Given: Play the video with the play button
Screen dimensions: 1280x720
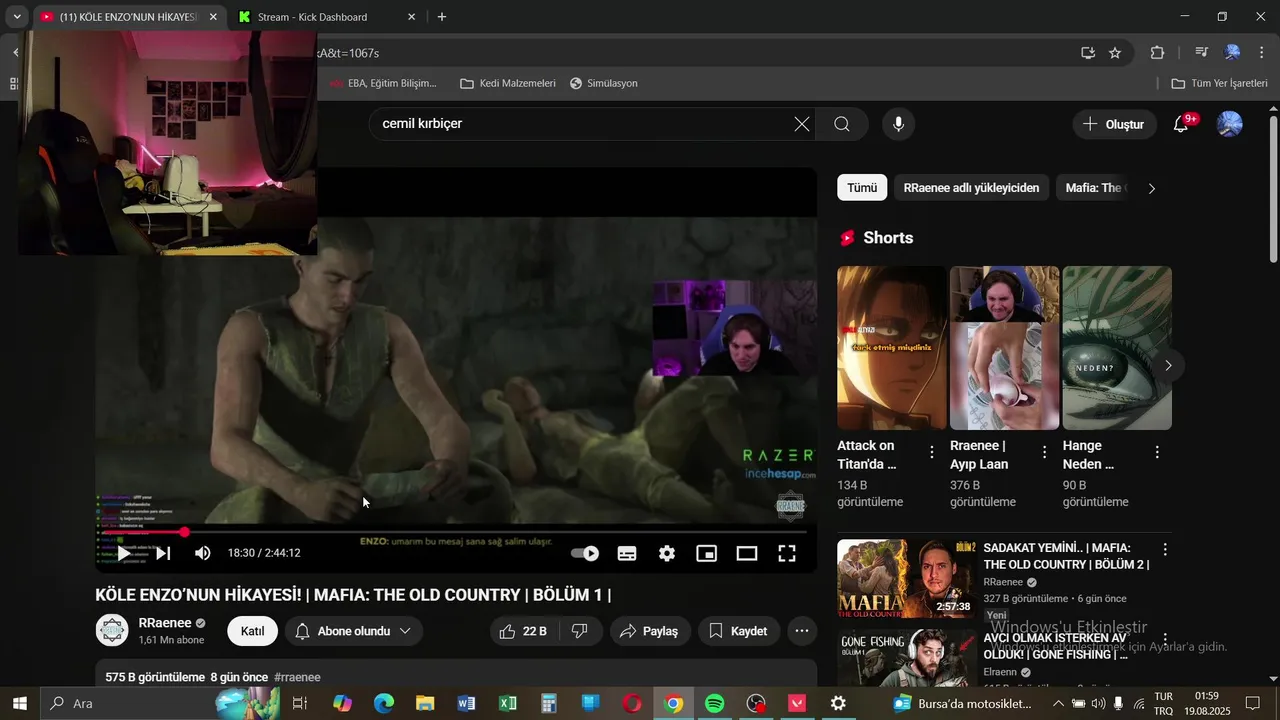Looking at the screenshot, I should click(x=123, y=553).
